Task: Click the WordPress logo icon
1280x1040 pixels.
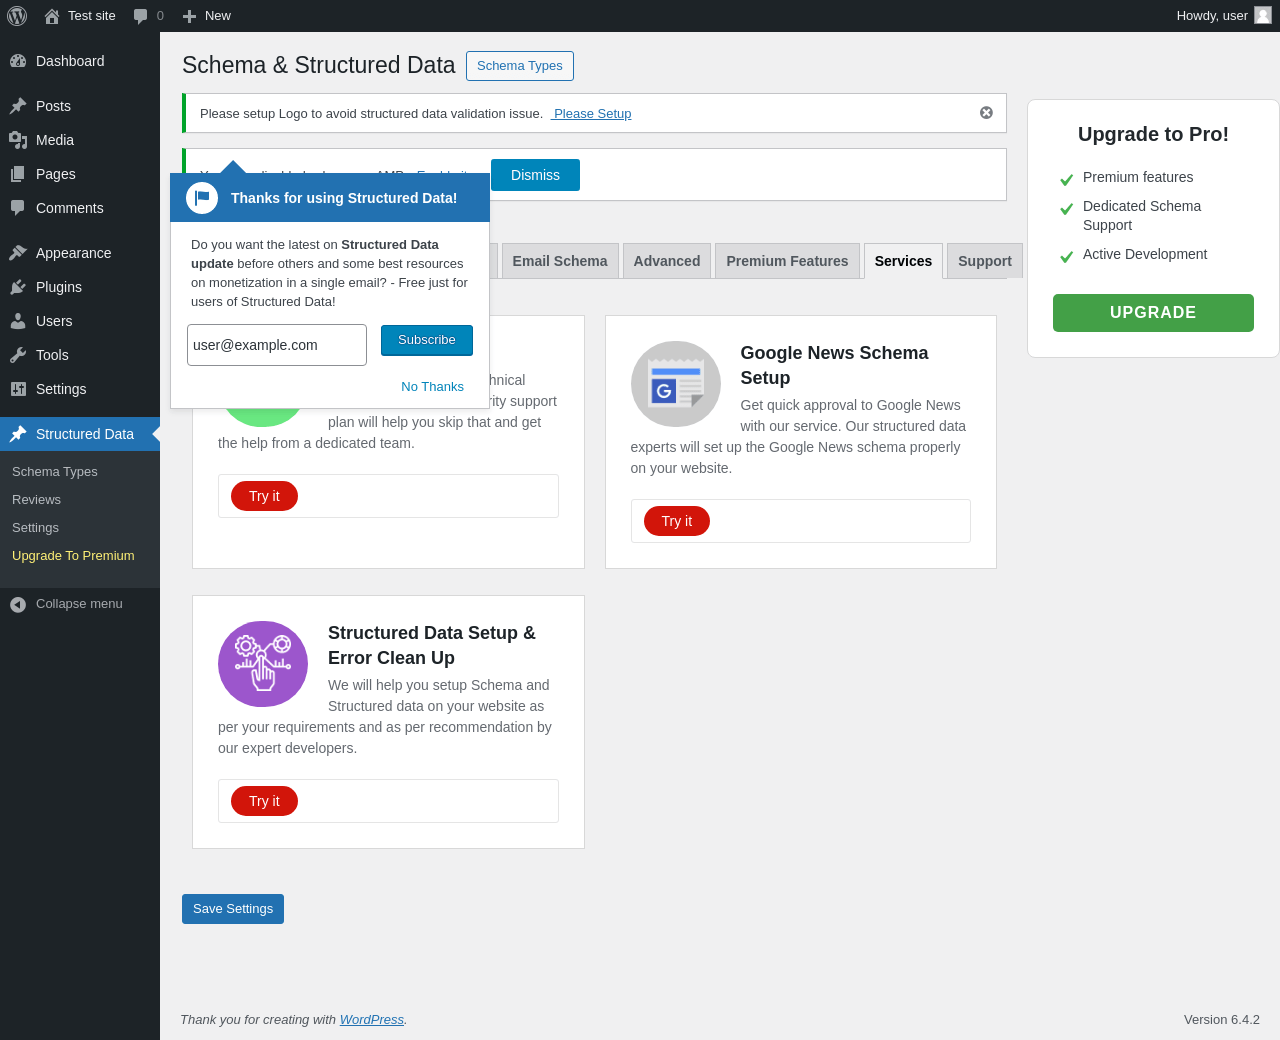Action: tap(17, 16)
